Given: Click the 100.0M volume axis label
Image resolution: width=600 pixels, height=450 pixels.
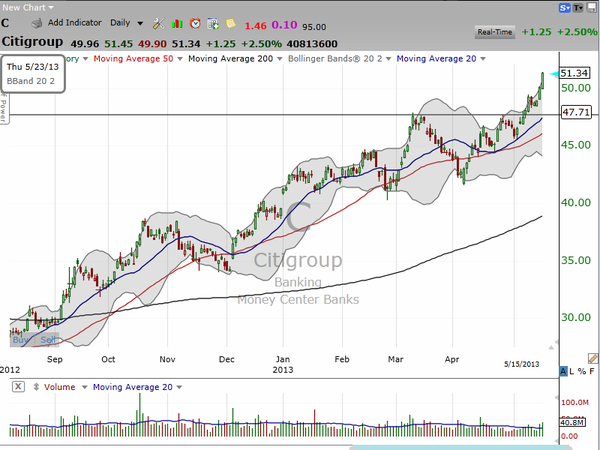Looking at the screenshot, I should pos(575,403).
